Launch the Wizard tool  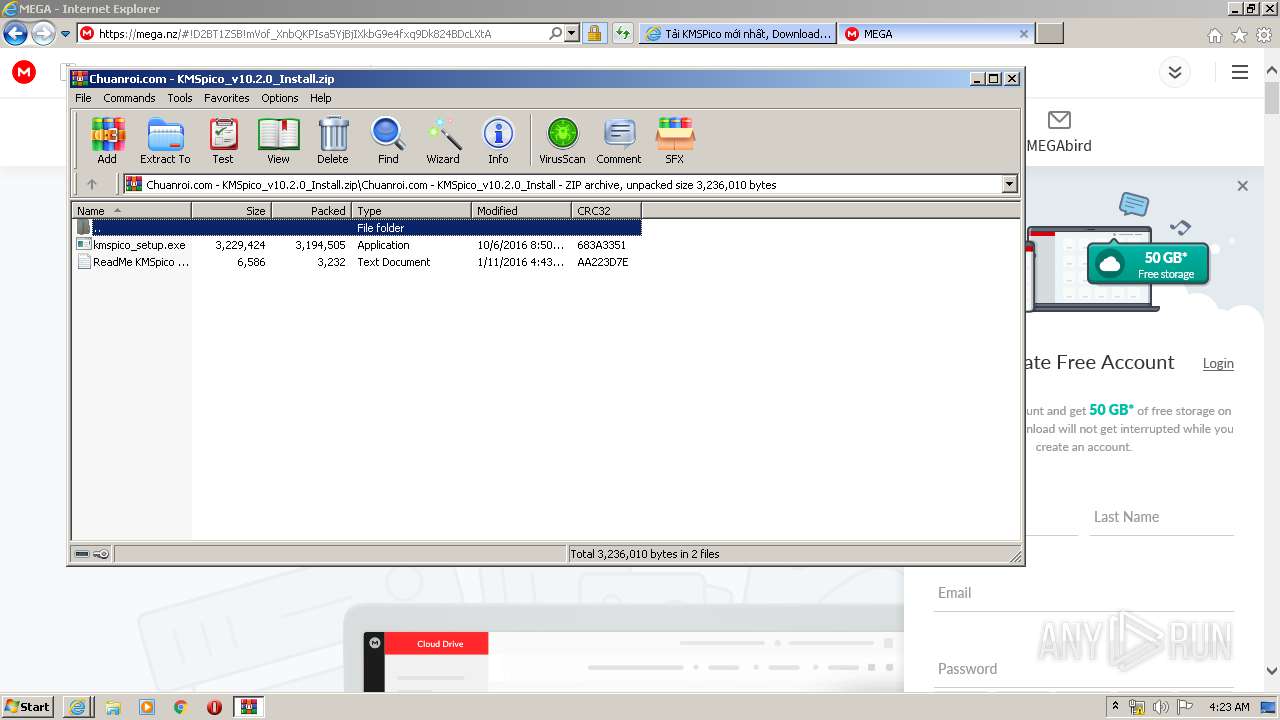443,140
